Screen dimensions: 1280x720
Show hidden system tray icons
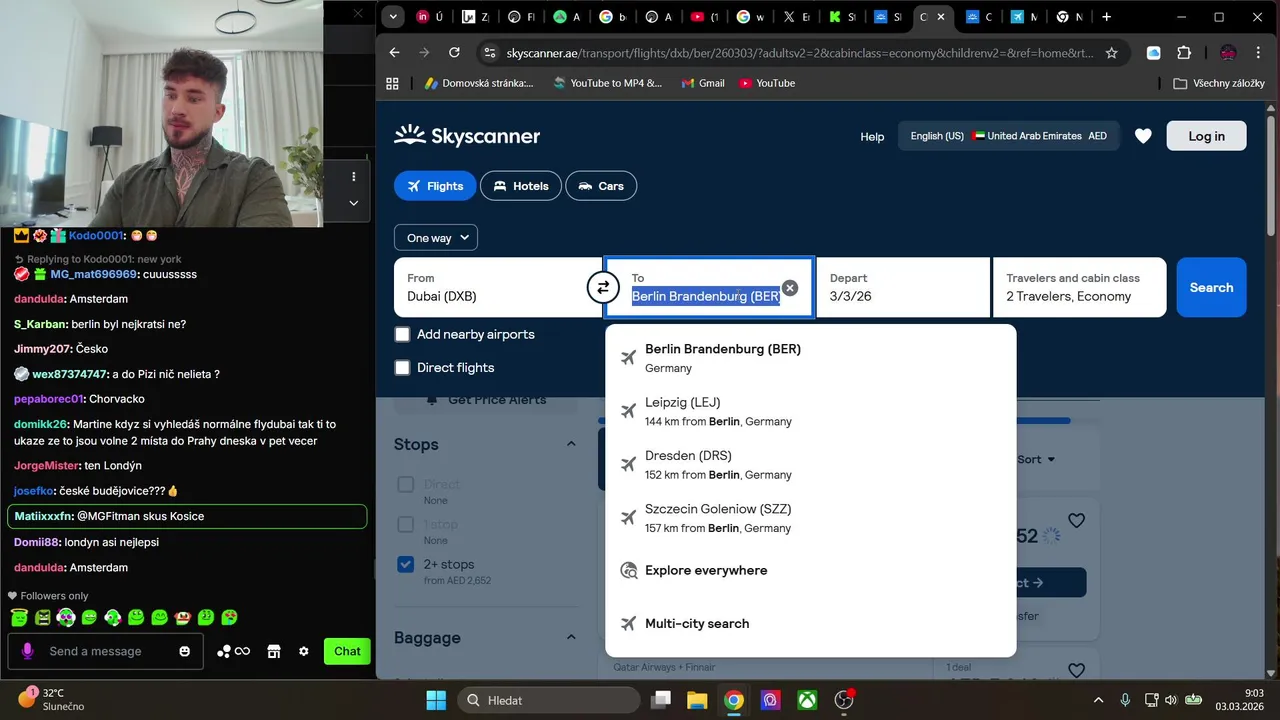(x=1098, y=700)
